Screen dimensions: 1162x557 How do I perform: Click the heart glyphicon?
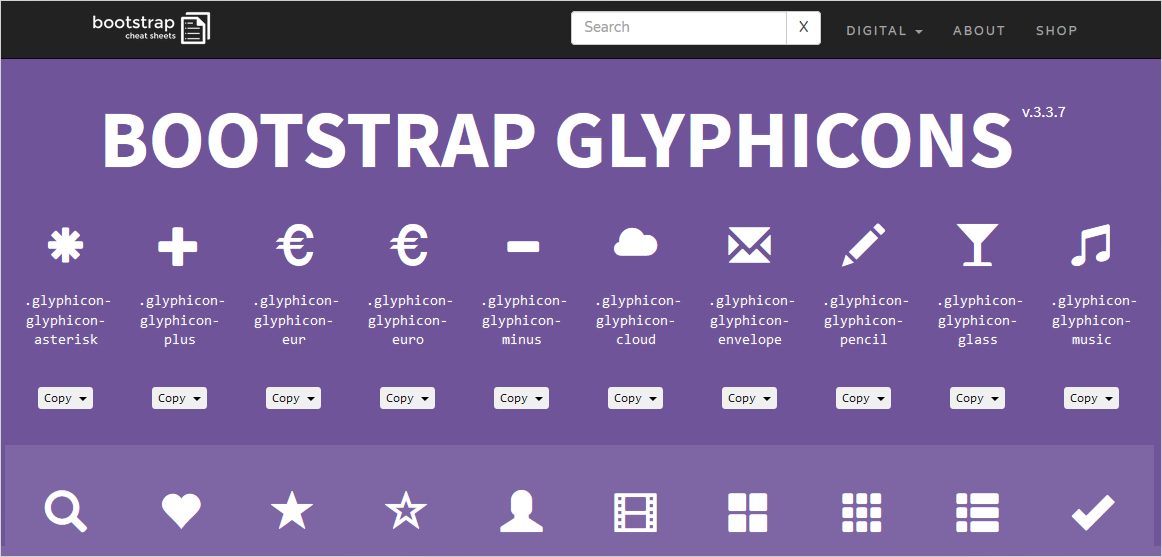pos(181,512)
